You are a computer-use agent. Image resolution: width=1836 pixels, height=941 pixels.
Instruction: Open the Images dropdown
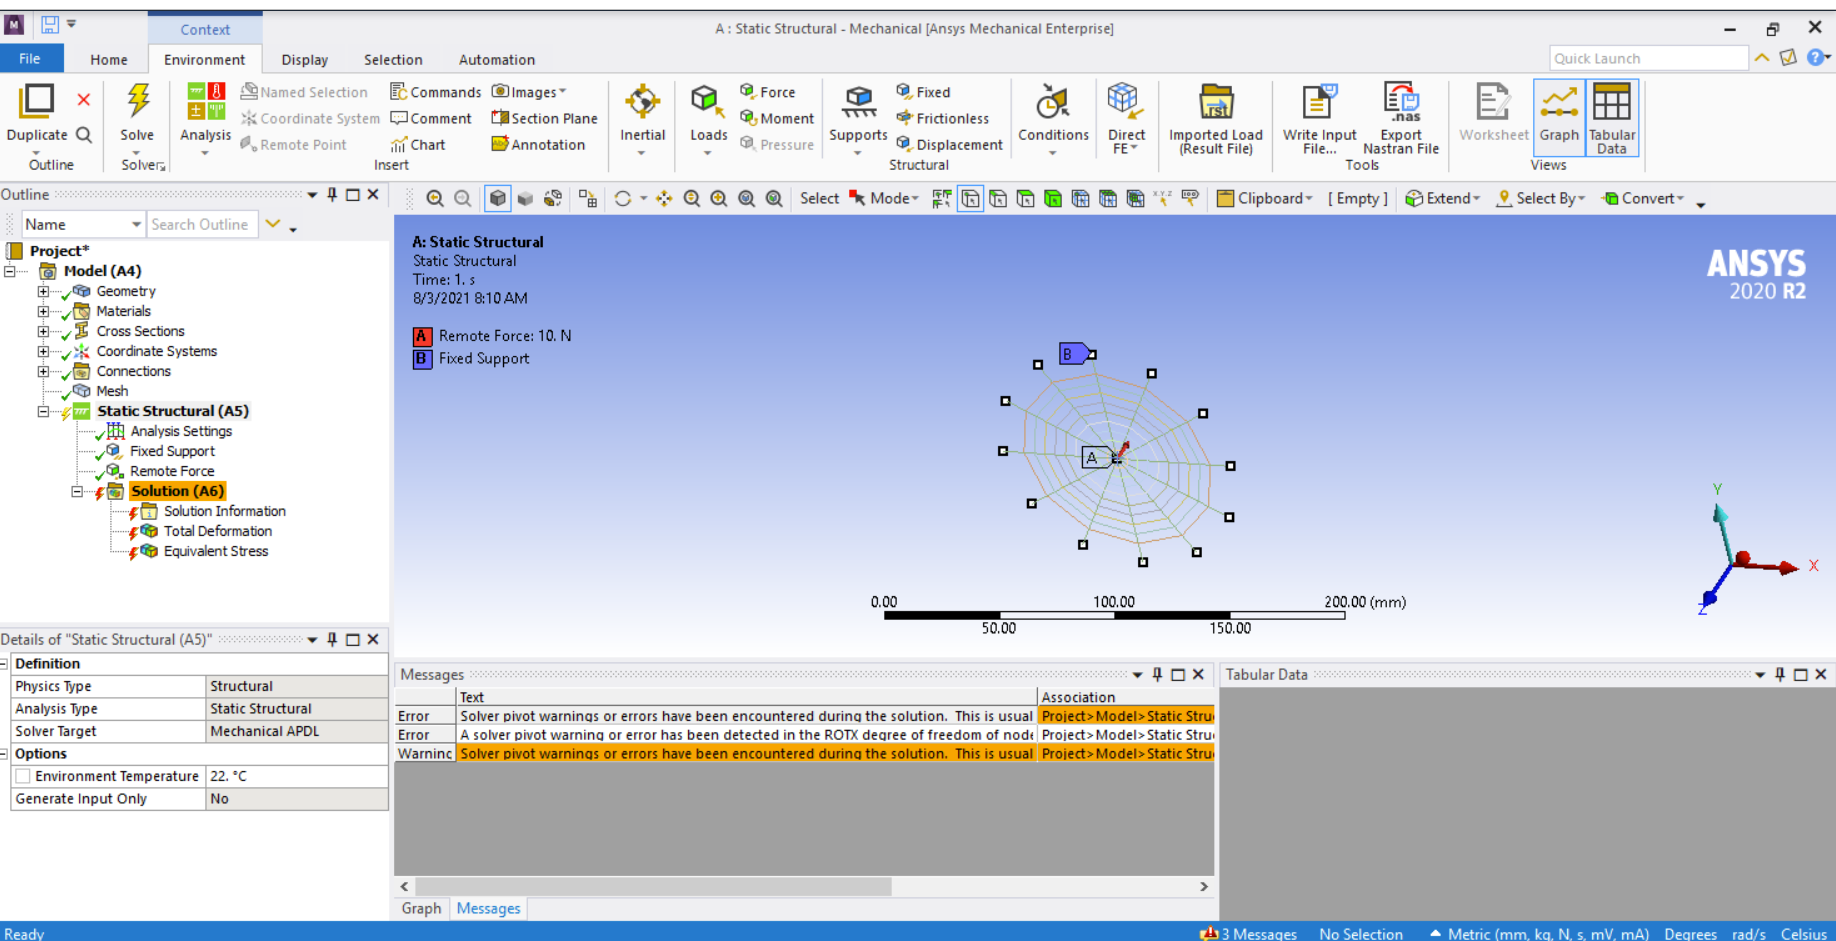[x=529, y=91]
